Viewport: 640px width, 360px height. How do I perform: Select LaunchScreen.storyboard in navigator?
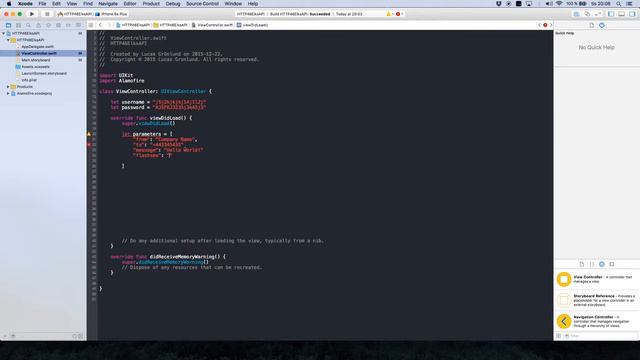tap(43, 73)
